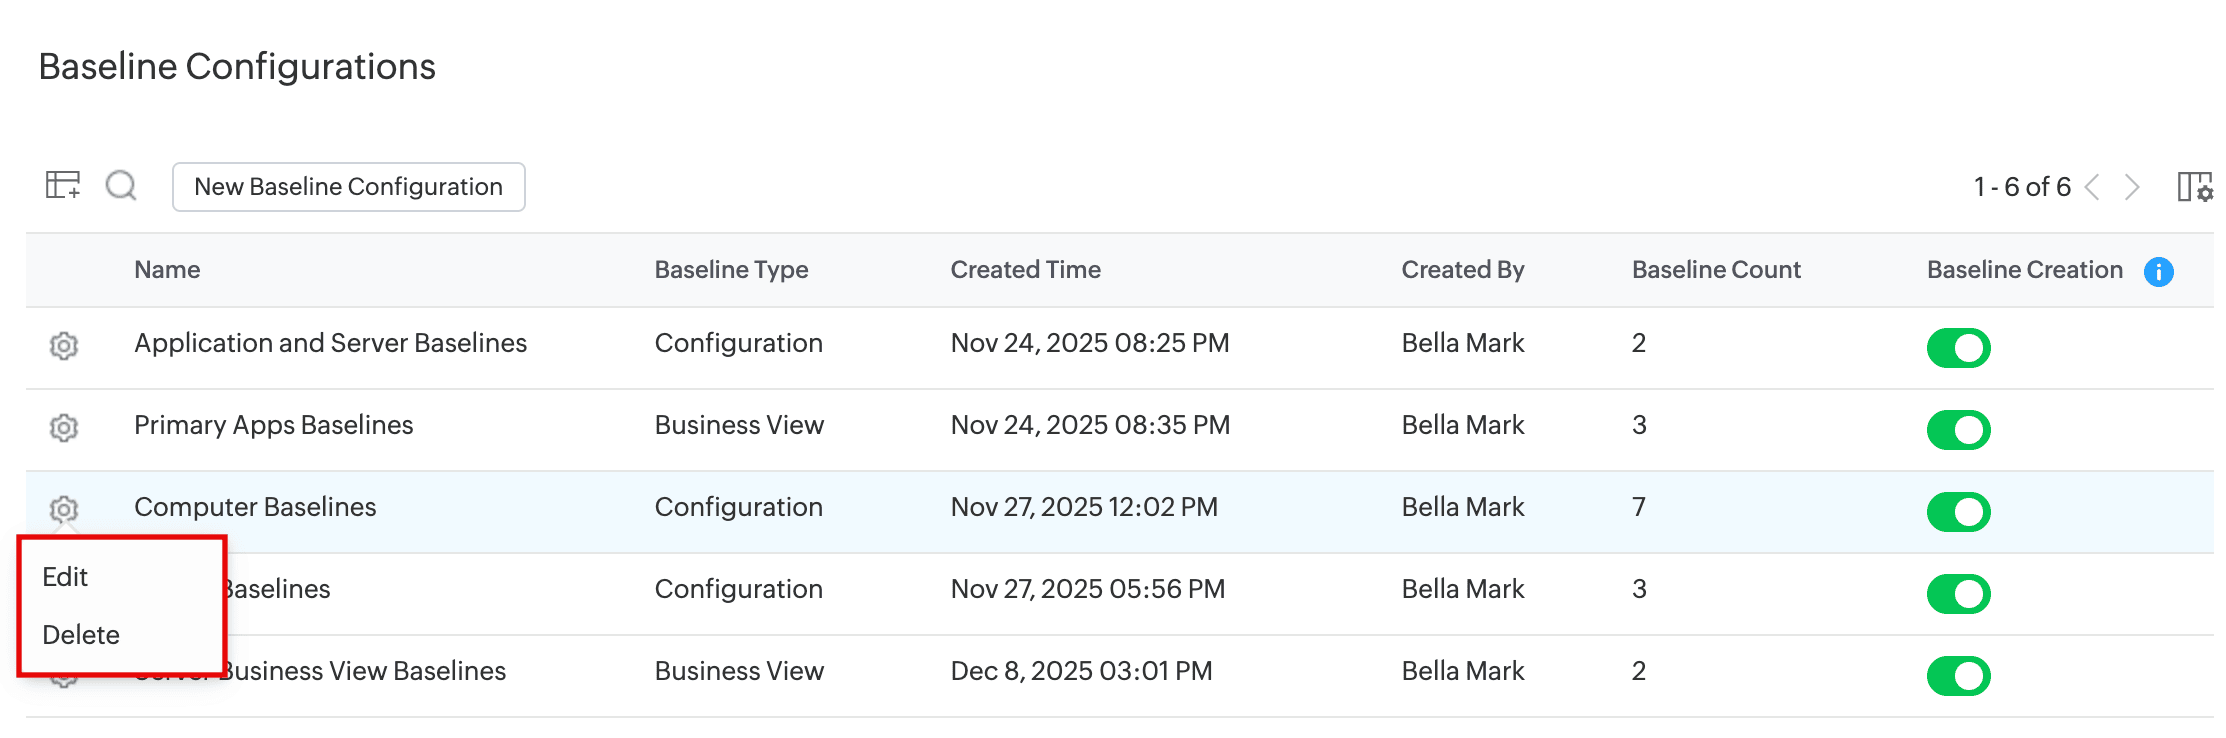This screenshot has width=2226, height=738.
Task: Open Computer Baselines configuration name
Action: tap(255, 507)
